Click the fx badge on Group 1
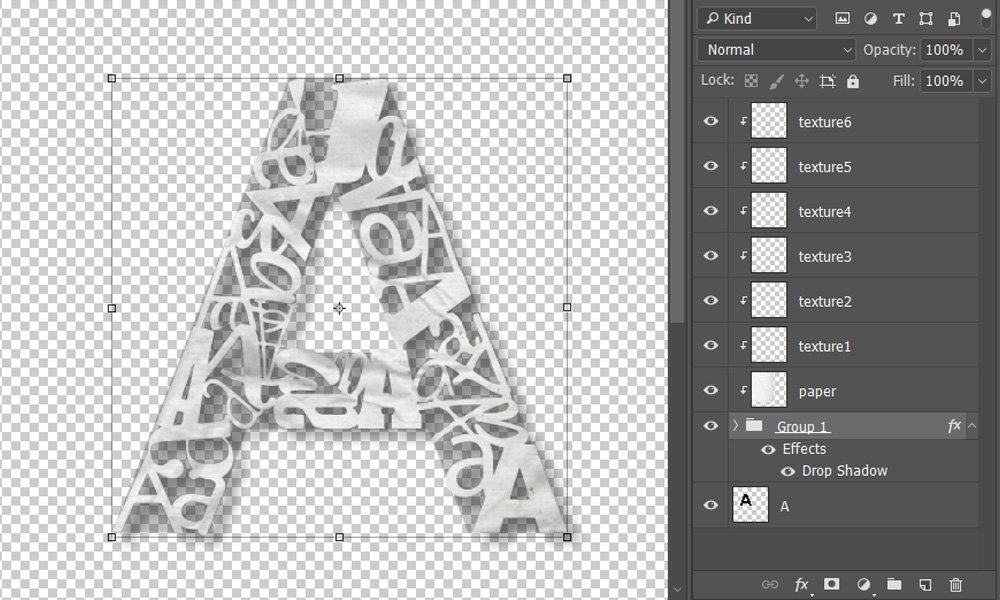This screenshot has width=1000, height=600. click(954, 425)
